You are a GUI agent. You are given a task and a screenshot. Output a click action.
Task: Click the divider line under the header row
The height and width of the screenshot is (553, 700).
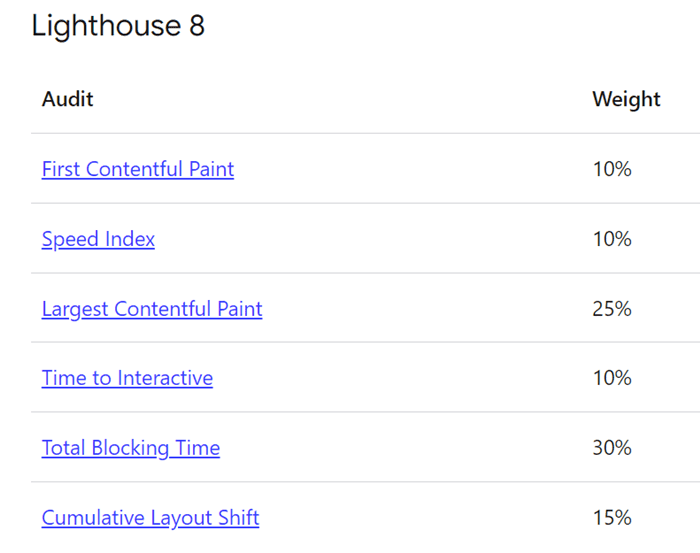365,133
